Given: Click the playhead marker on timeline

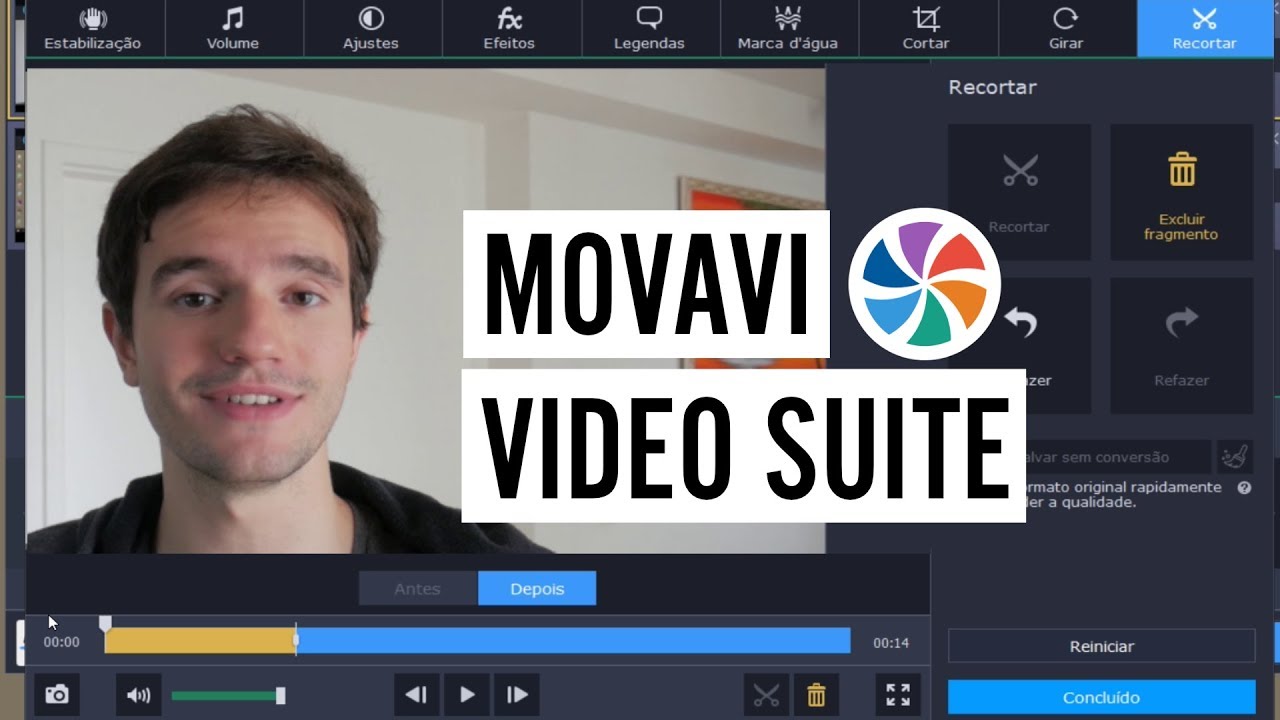Looking at the screenshot, I should (296, 640).
